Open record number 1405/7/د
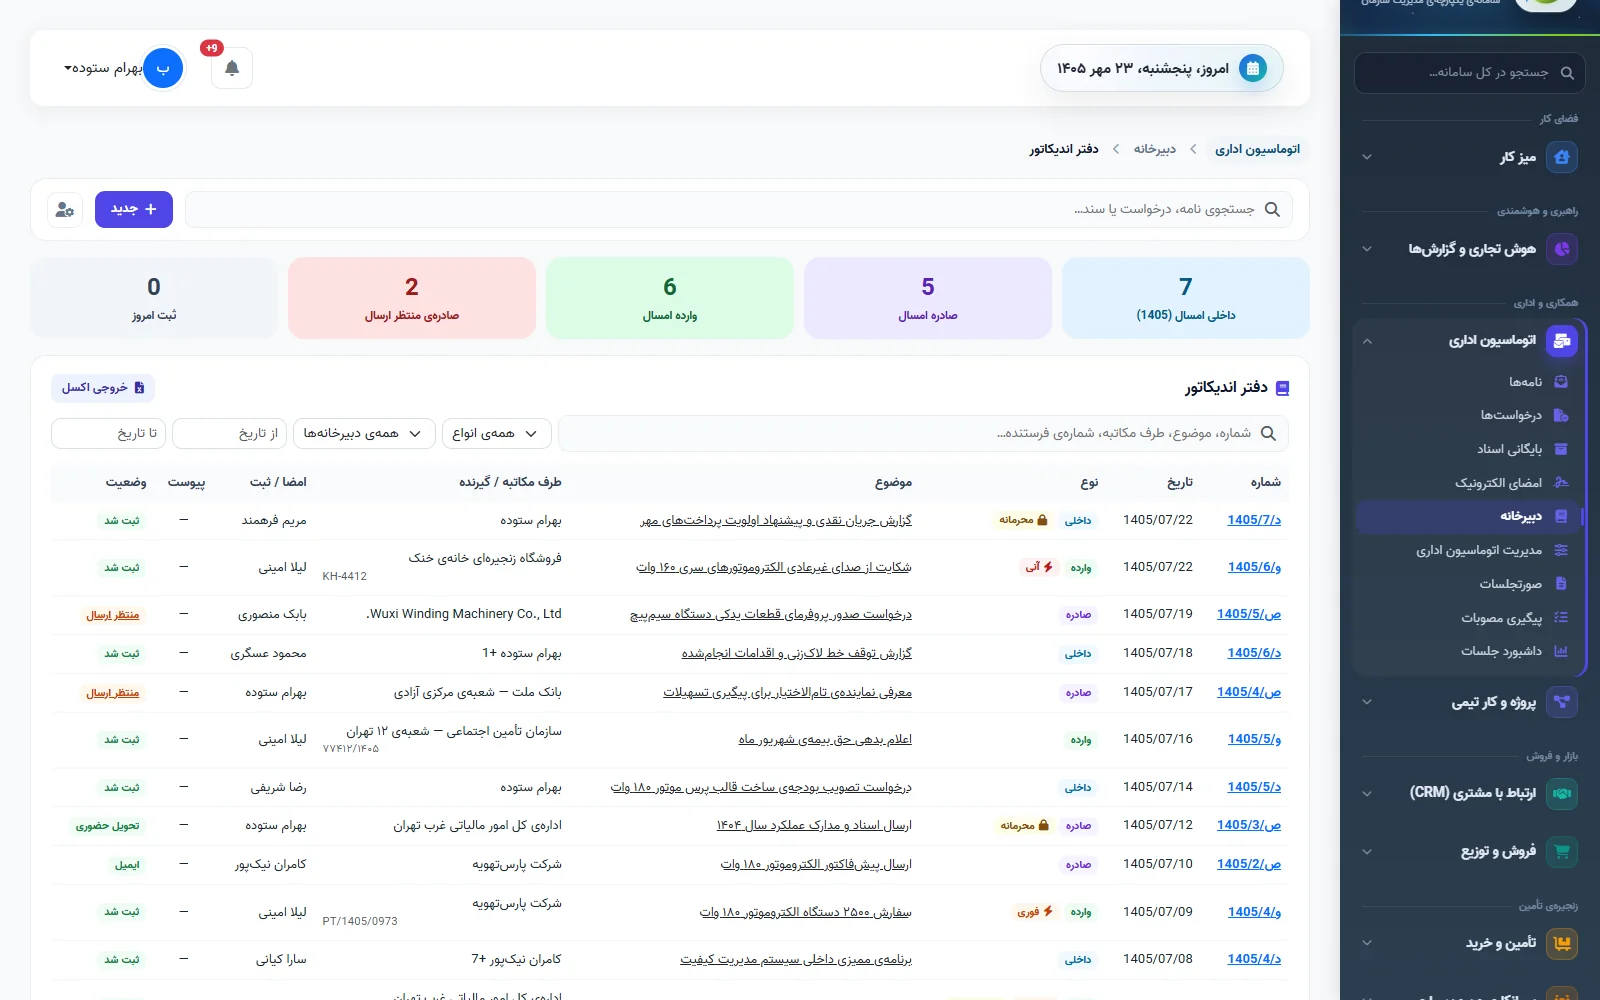This screenshot has height=1000, width=1600. pyautogui.click(x=1254, y=520)
